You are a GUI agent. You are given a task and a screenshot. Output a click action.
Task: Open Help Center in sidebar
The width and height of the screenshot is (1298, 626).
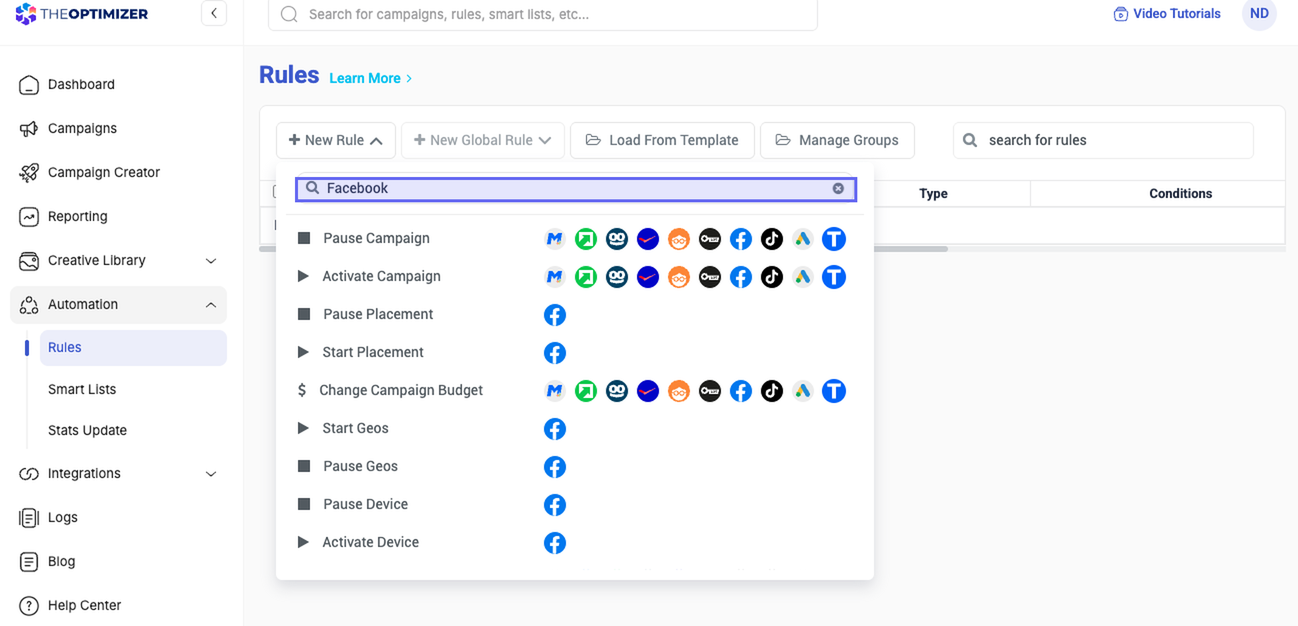84,606
